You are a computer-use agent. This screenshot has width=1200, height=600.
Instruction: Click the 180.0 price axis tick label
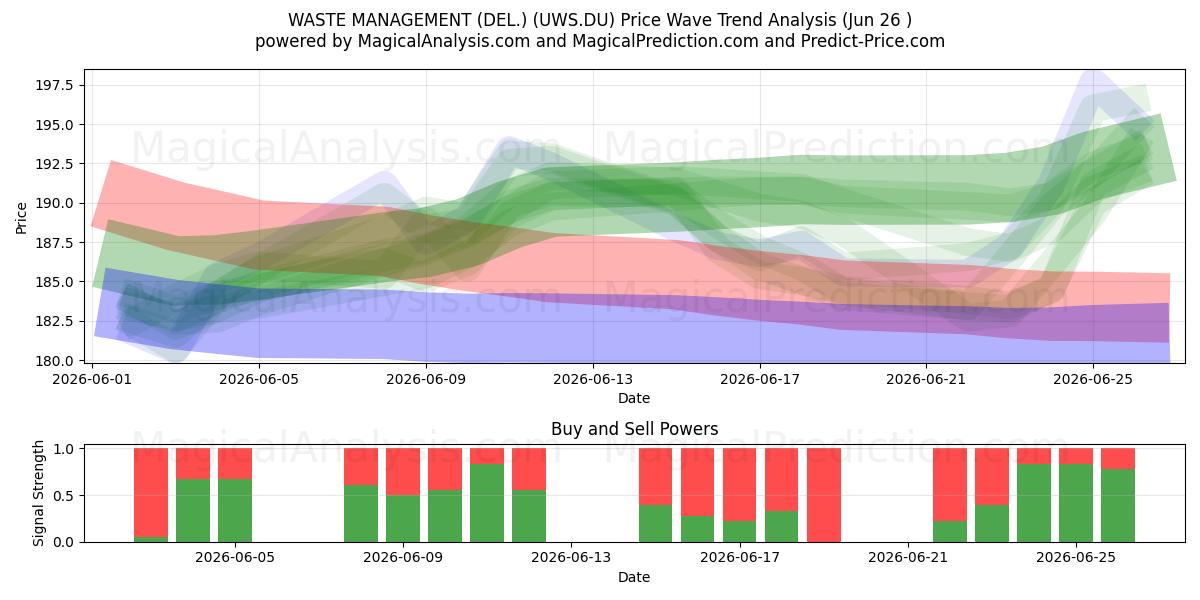click(55, 360)
